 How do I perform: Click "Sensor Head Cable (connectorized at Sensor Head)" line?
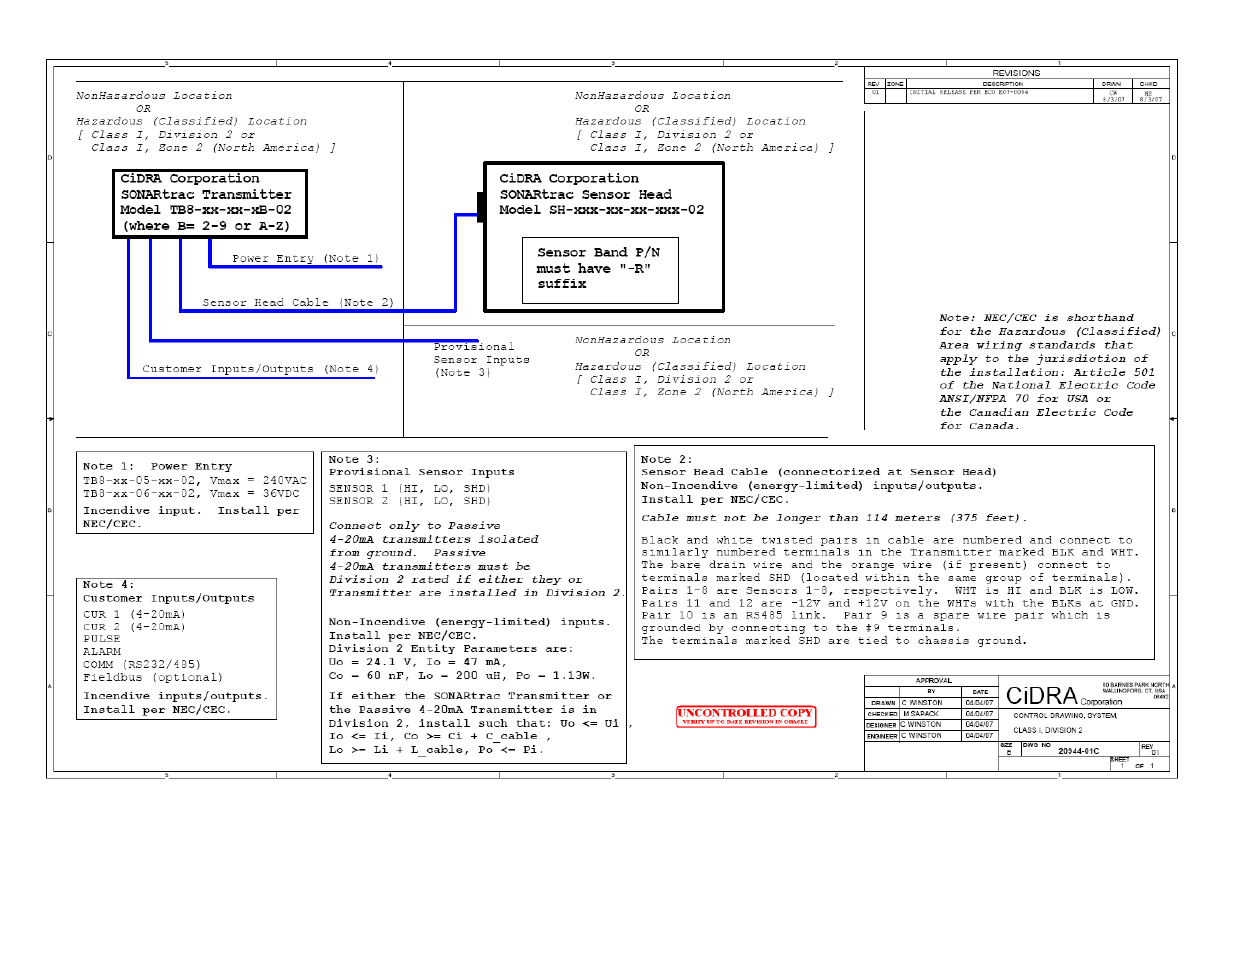(x=819, y=472)
